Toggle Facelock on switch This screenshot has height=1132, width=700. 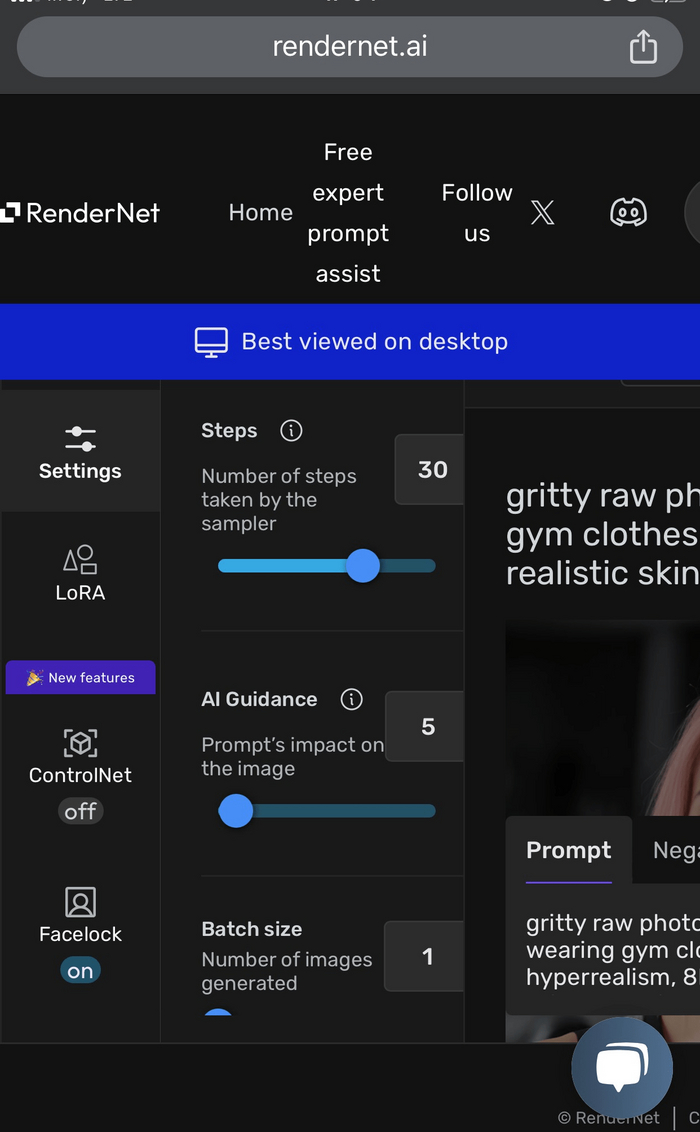80,971
